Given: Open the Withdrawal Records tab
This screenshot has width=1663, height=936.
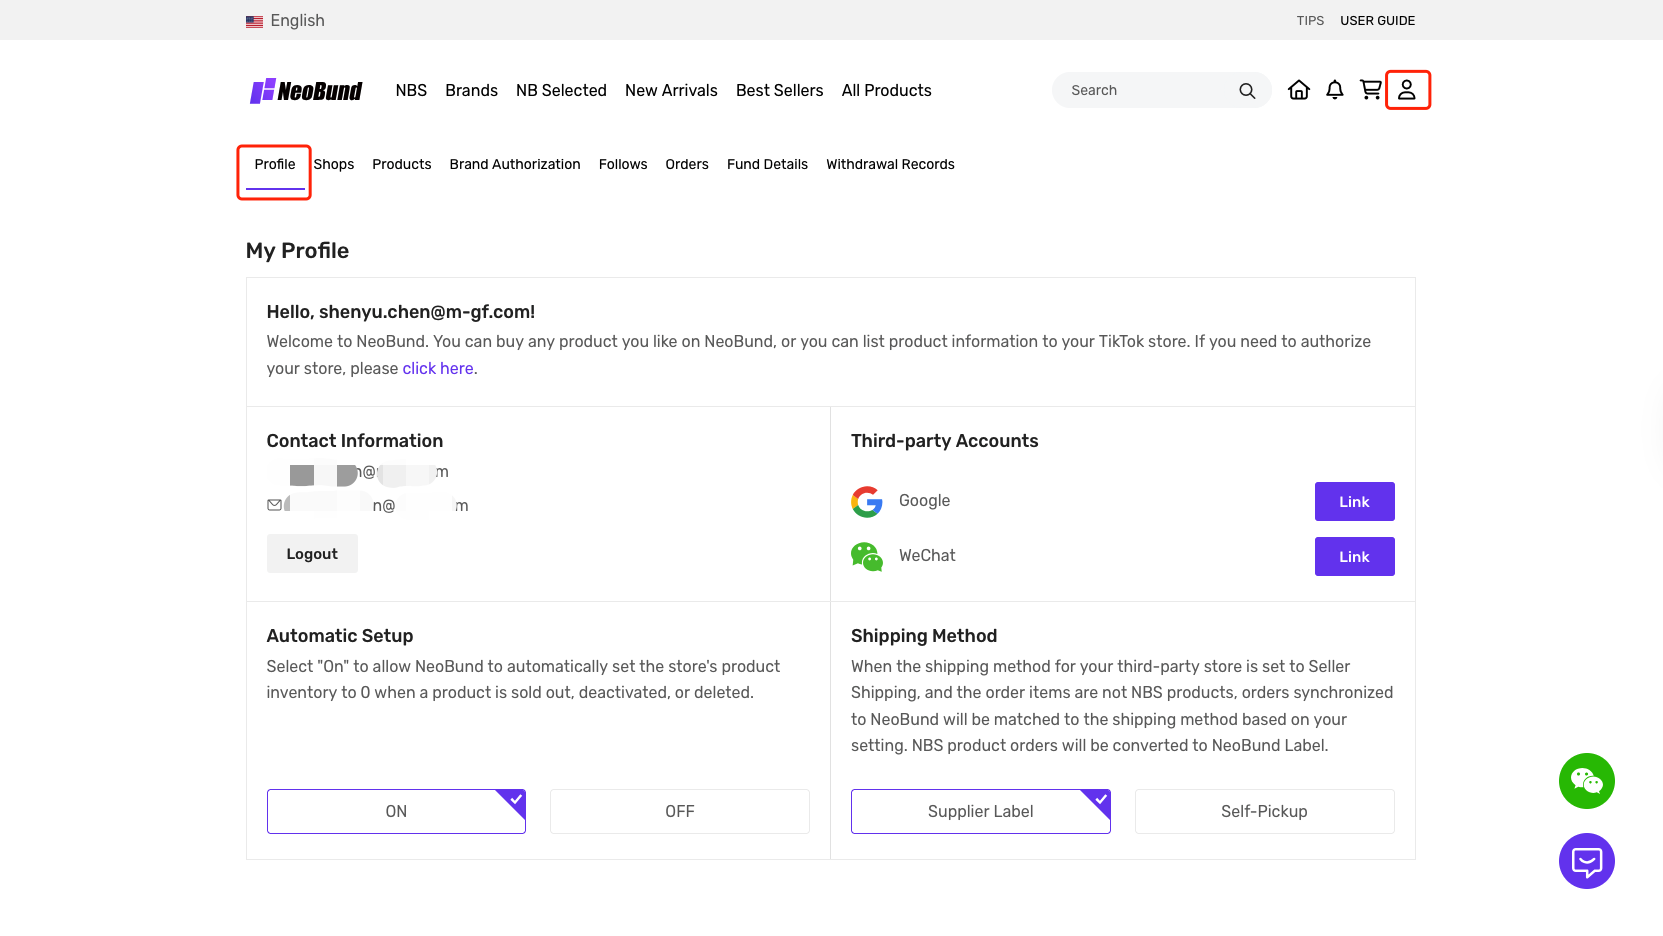Looking at the screenshot, I should pos(890,164).
